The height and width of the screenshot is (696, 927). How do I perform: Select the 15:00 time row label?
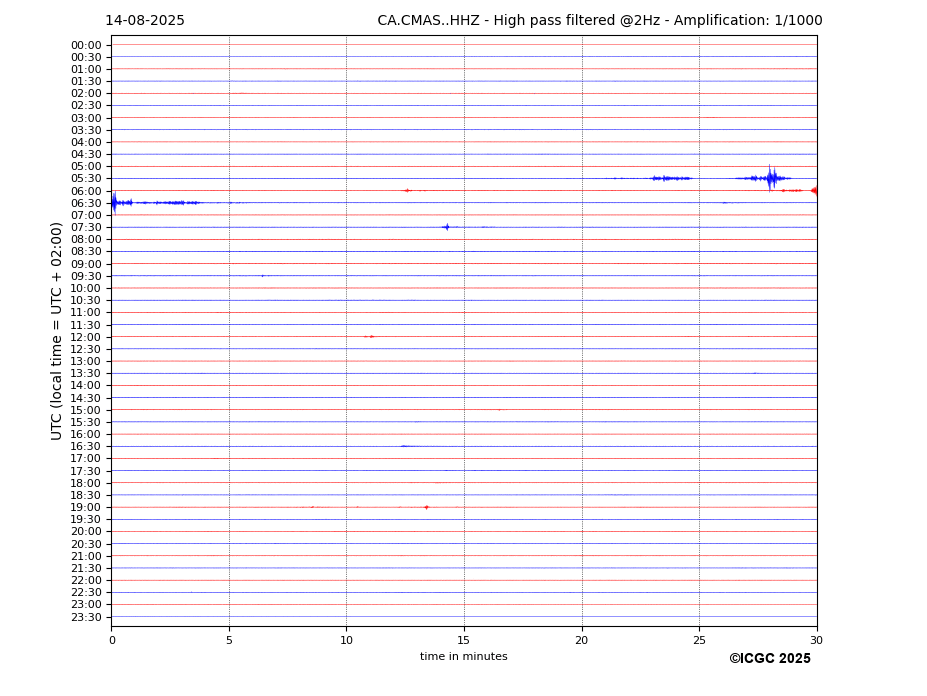click(86, 410)
